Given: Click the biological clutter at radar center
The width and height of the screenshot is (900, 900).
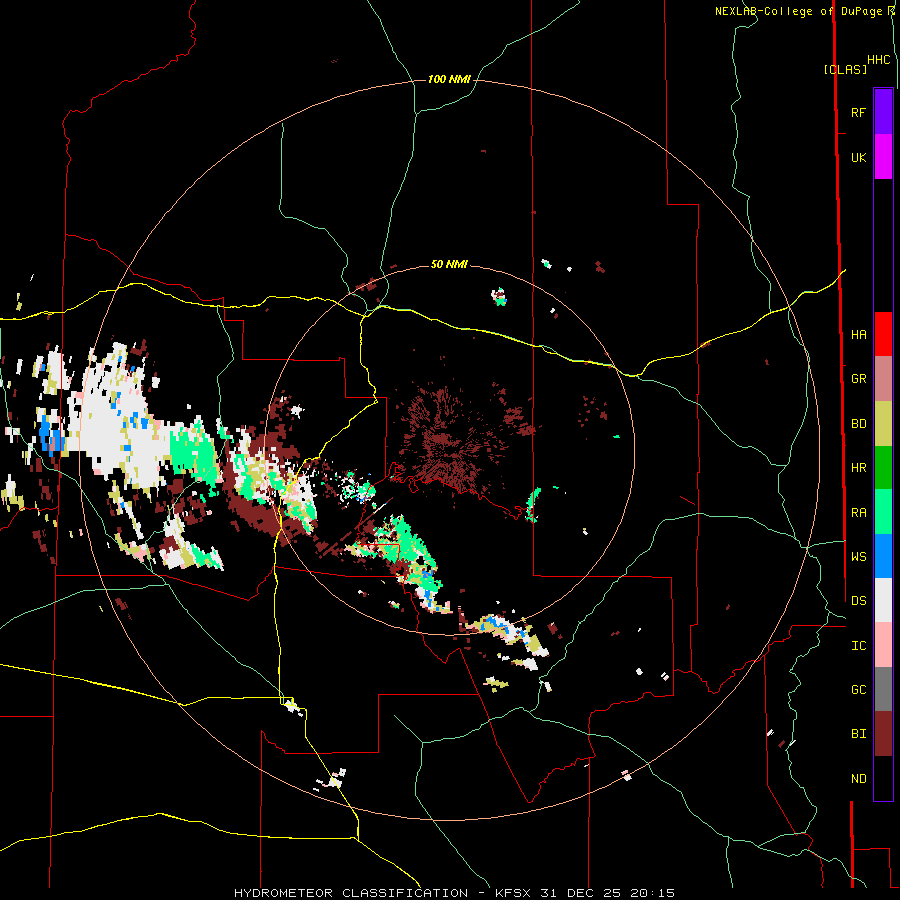Looking at the screenshot, I should tap(453, 439).
